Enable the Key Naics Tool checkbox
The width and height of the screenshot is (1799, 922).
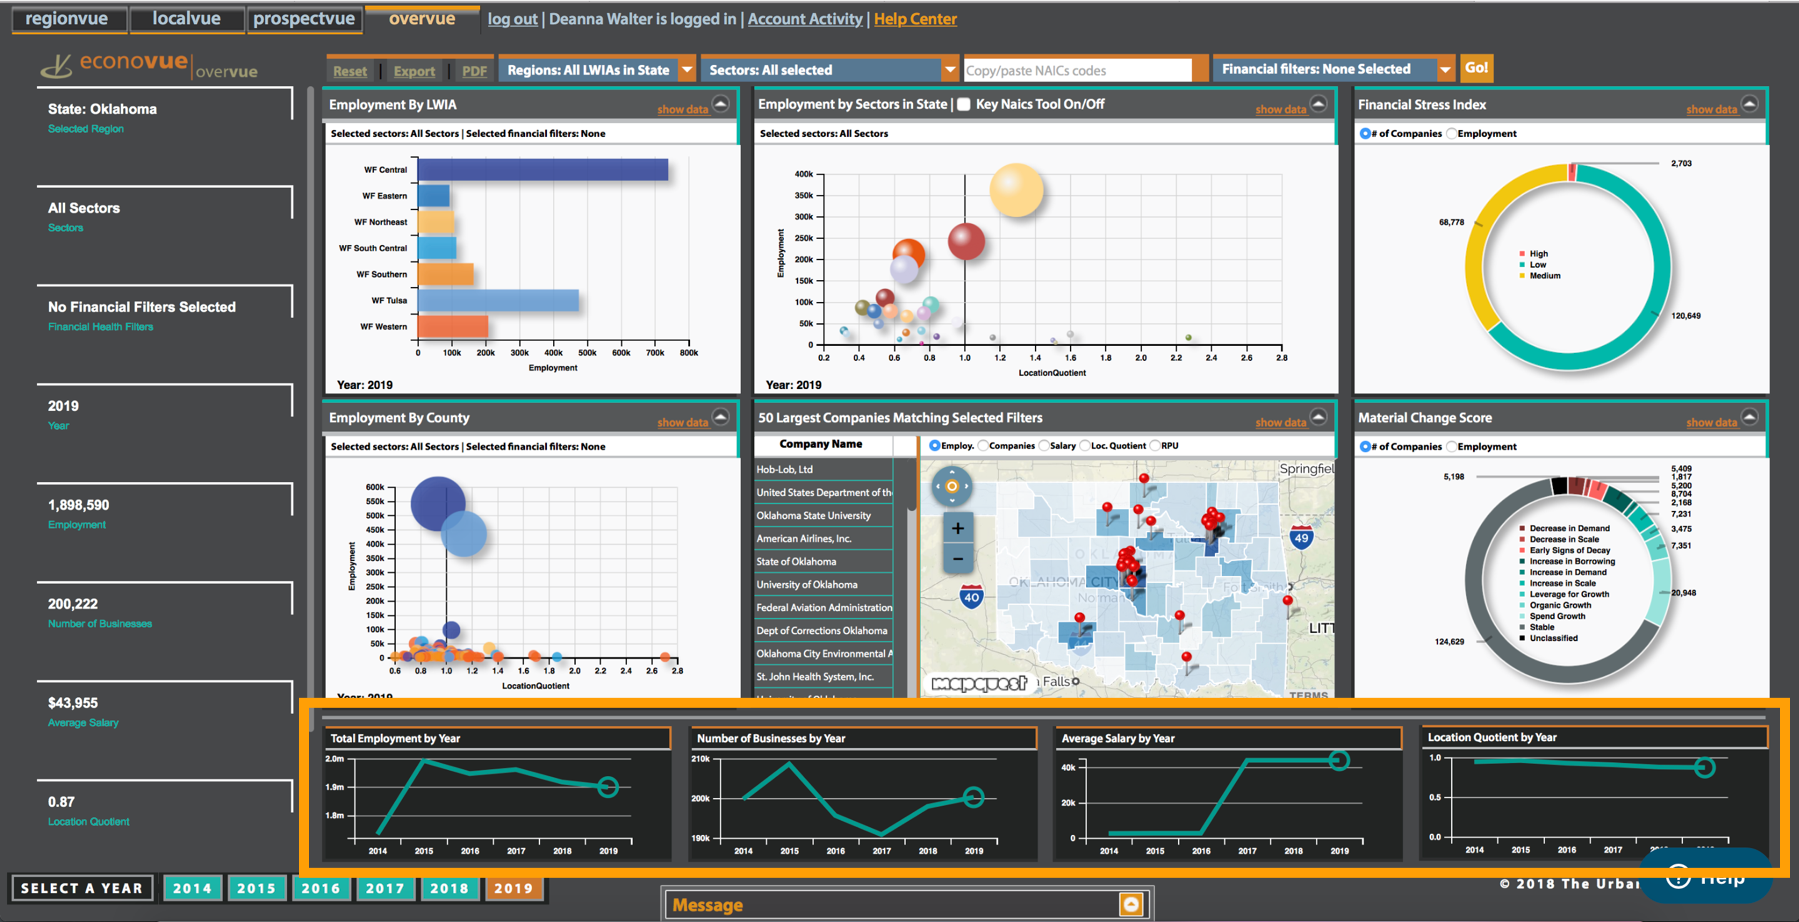click(963, 103)
